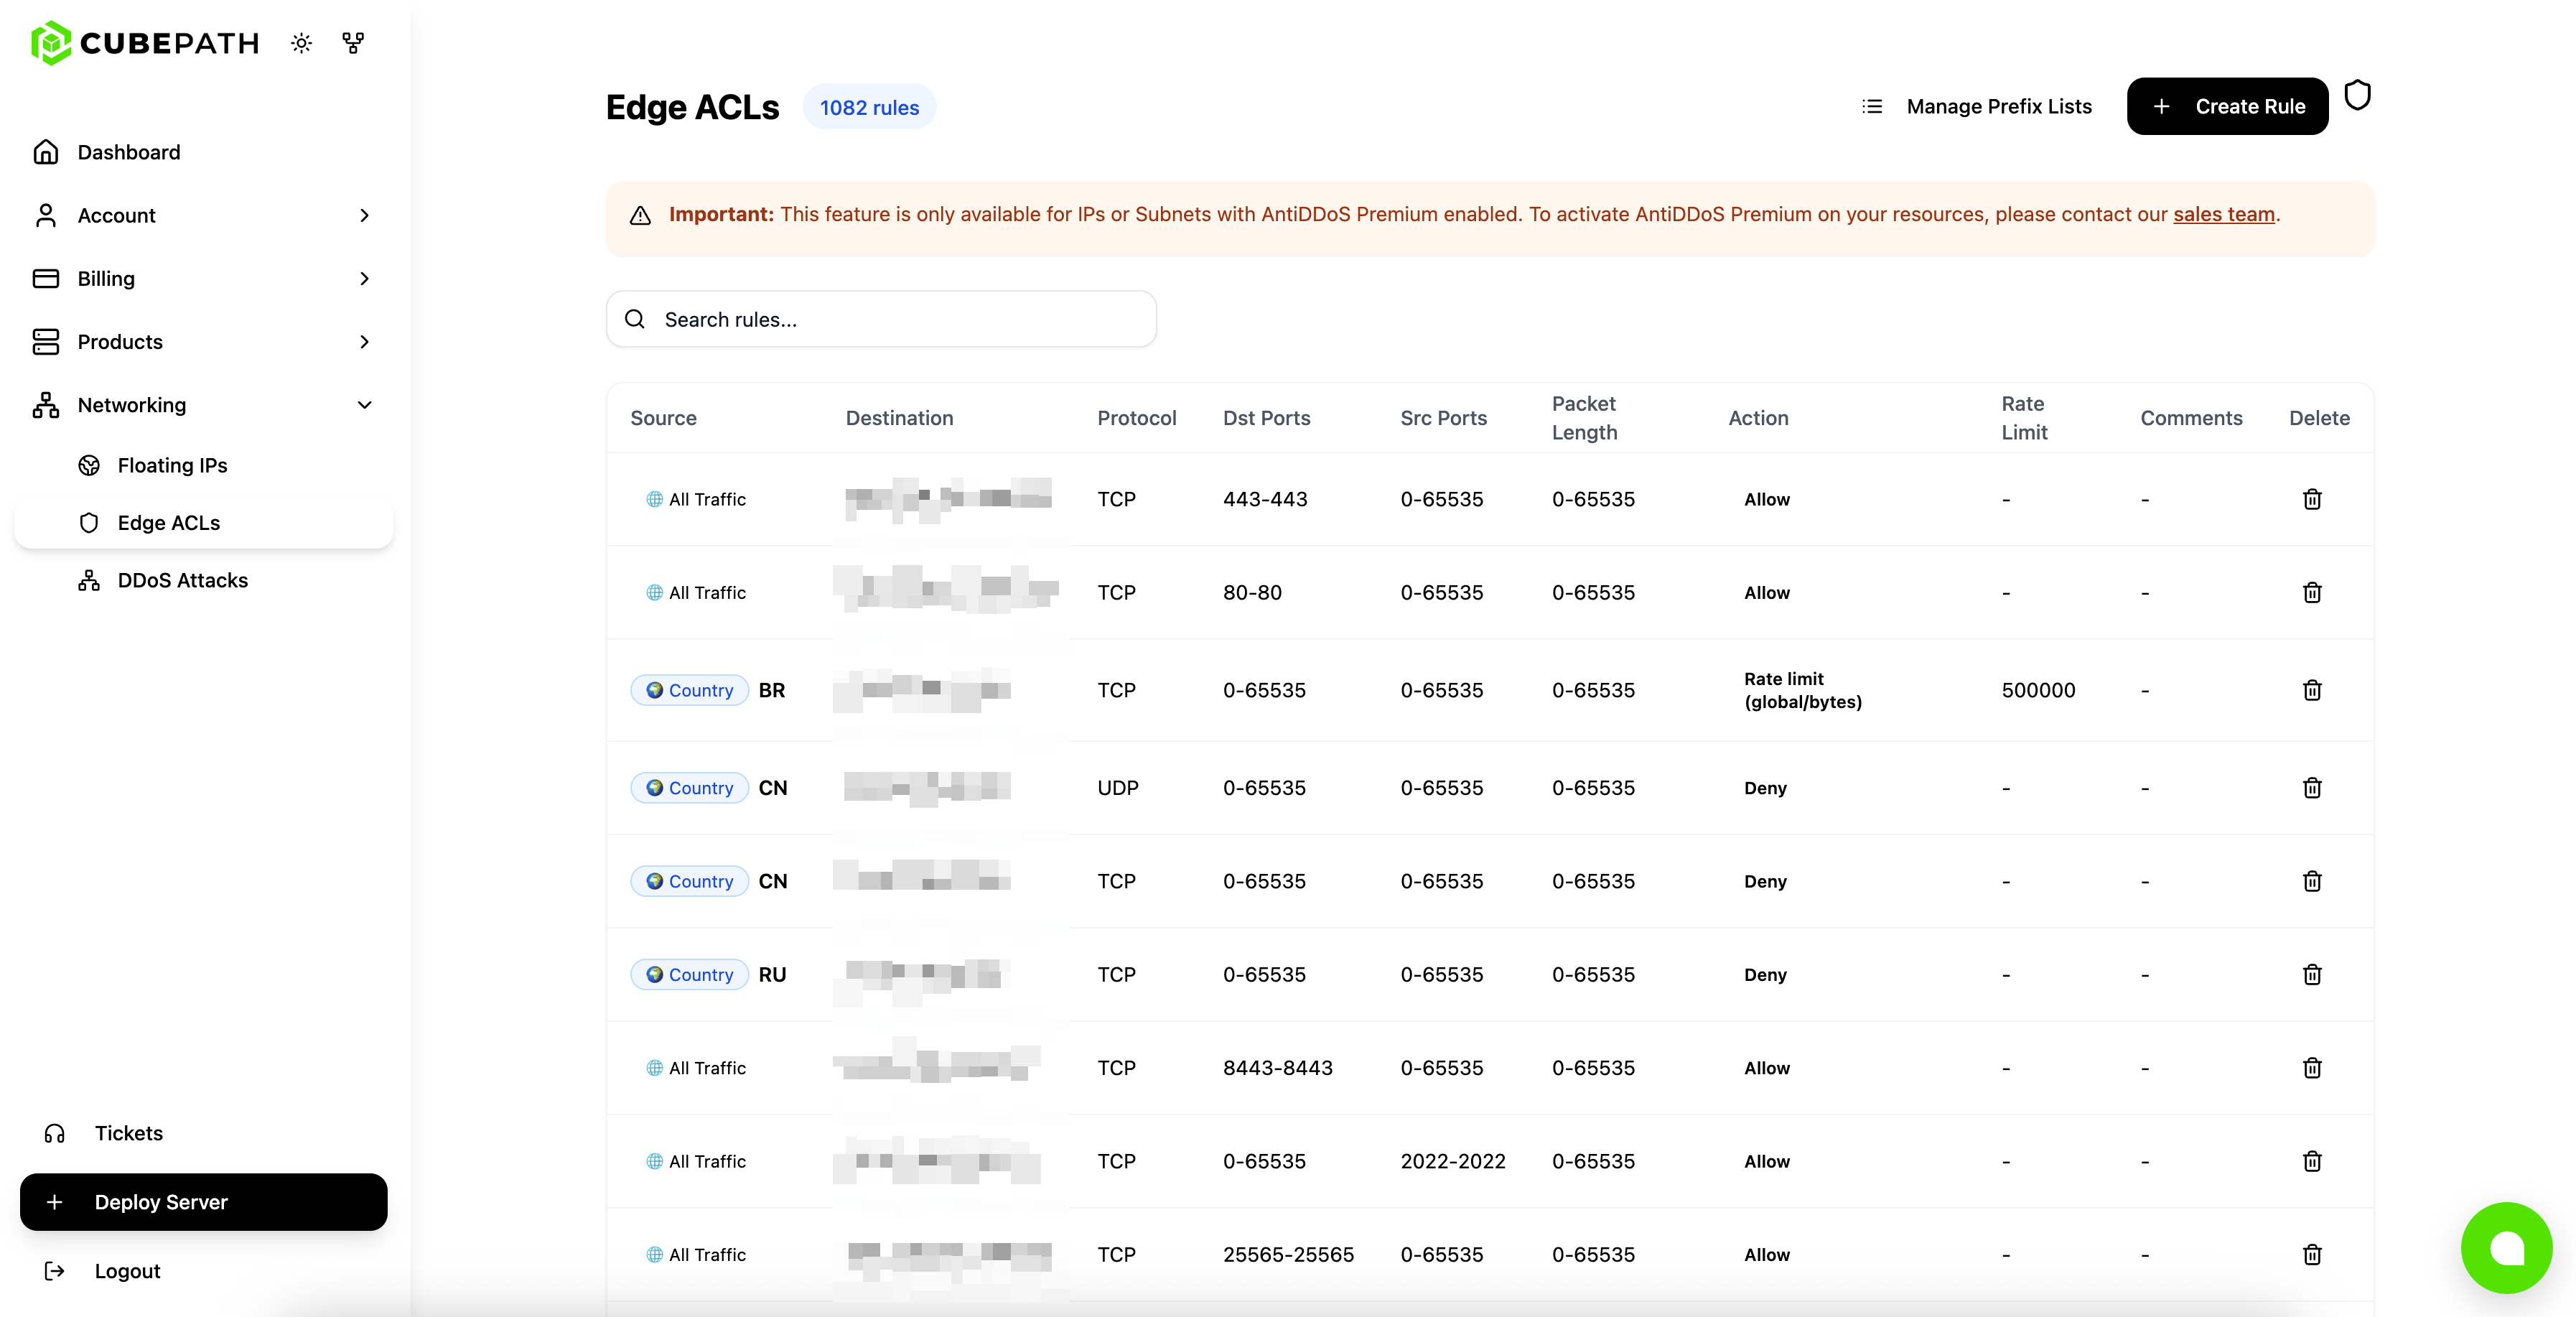Screen dimensions: 2576x1317
Task: Click the network topology icon beside logo
Action: coord(353,43)
